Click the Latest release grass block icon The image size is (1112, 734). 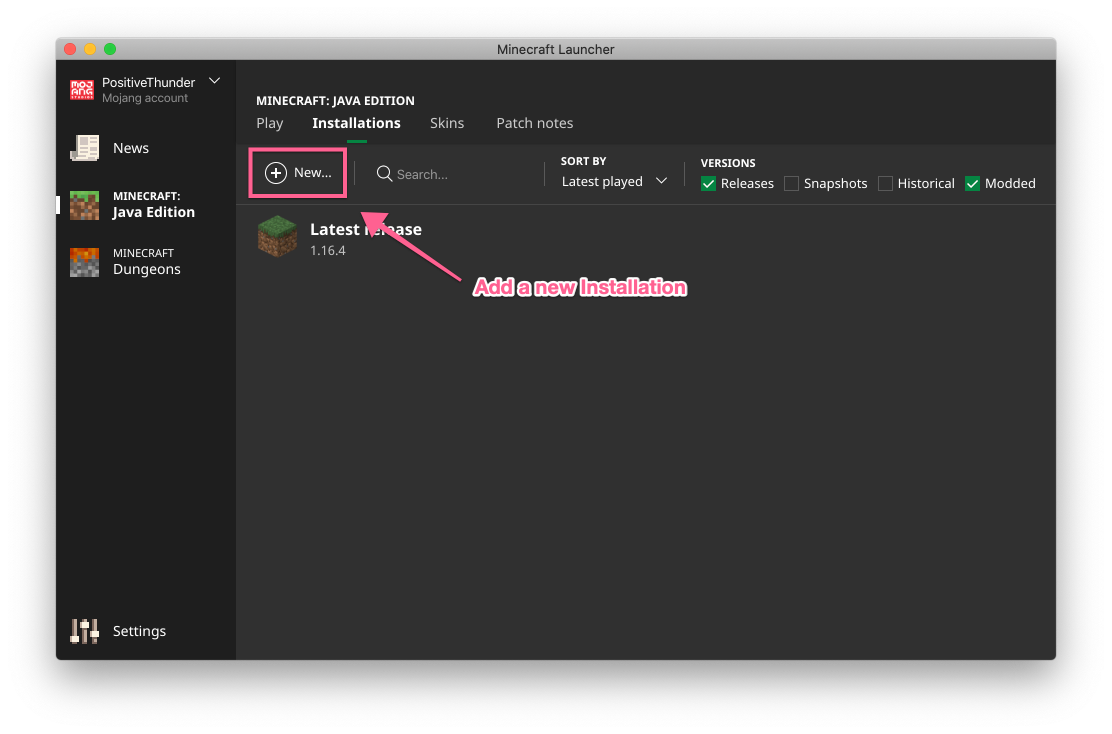277,236
